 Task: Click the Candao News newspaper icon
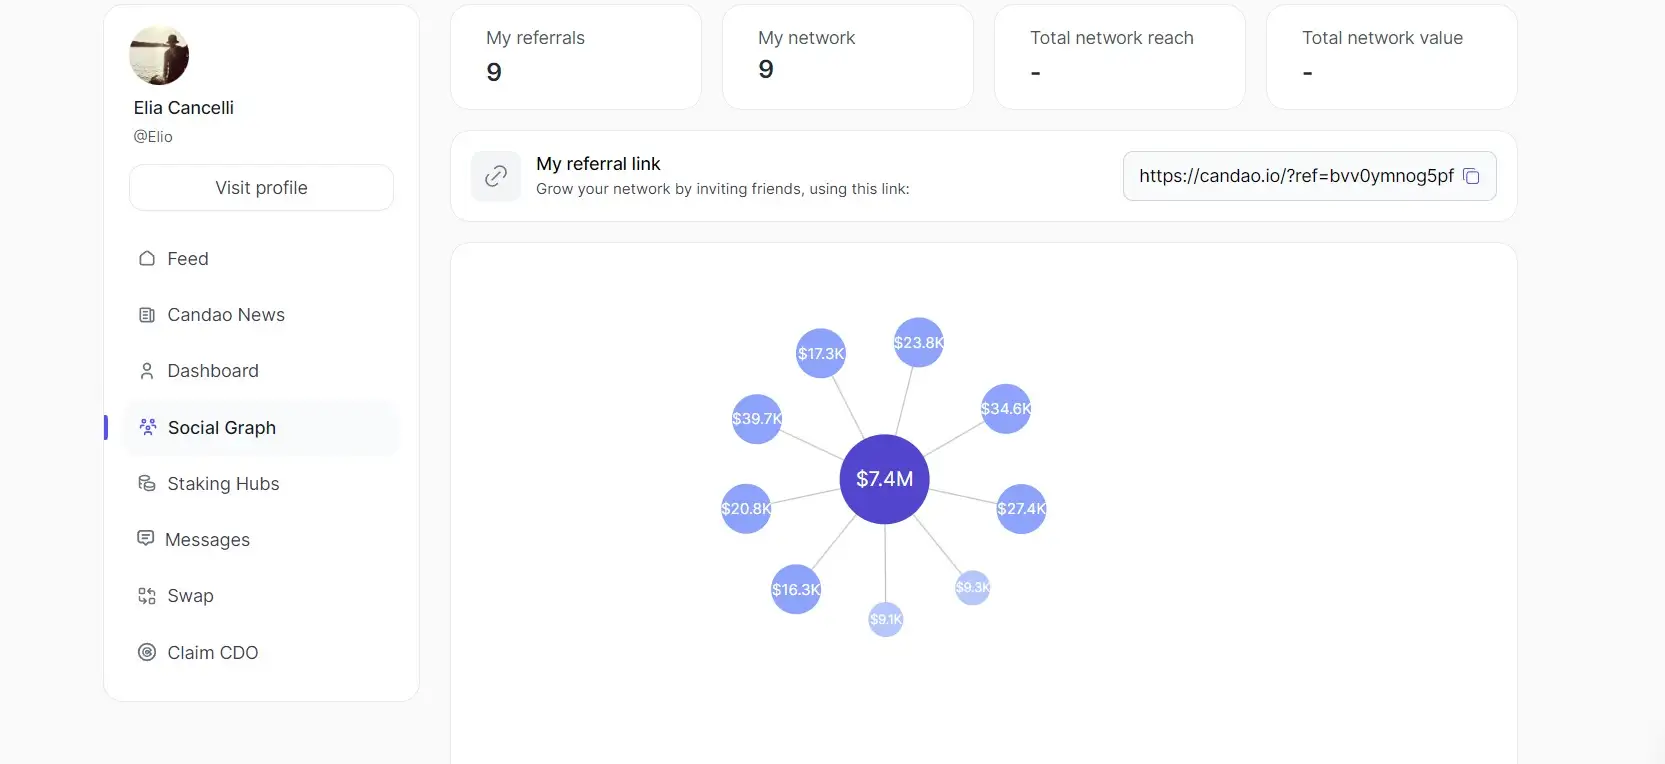point(147,315)
